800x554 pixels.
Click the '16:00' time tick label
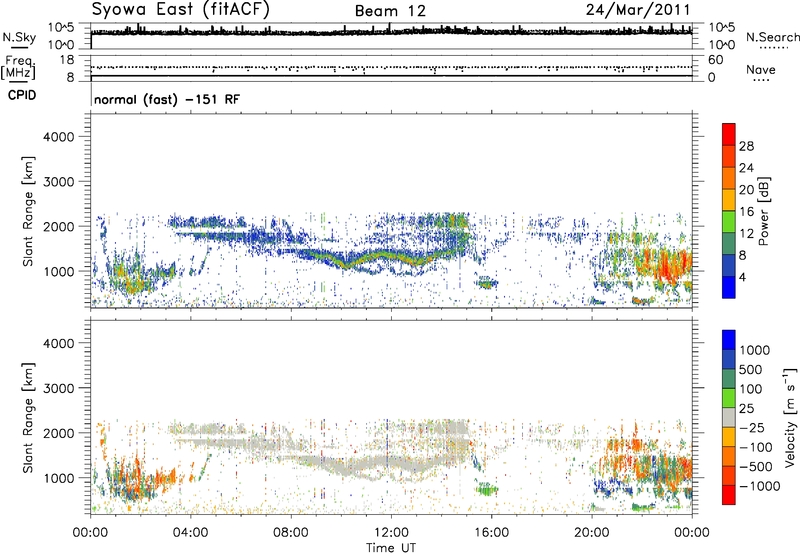(x=491, y=533)
